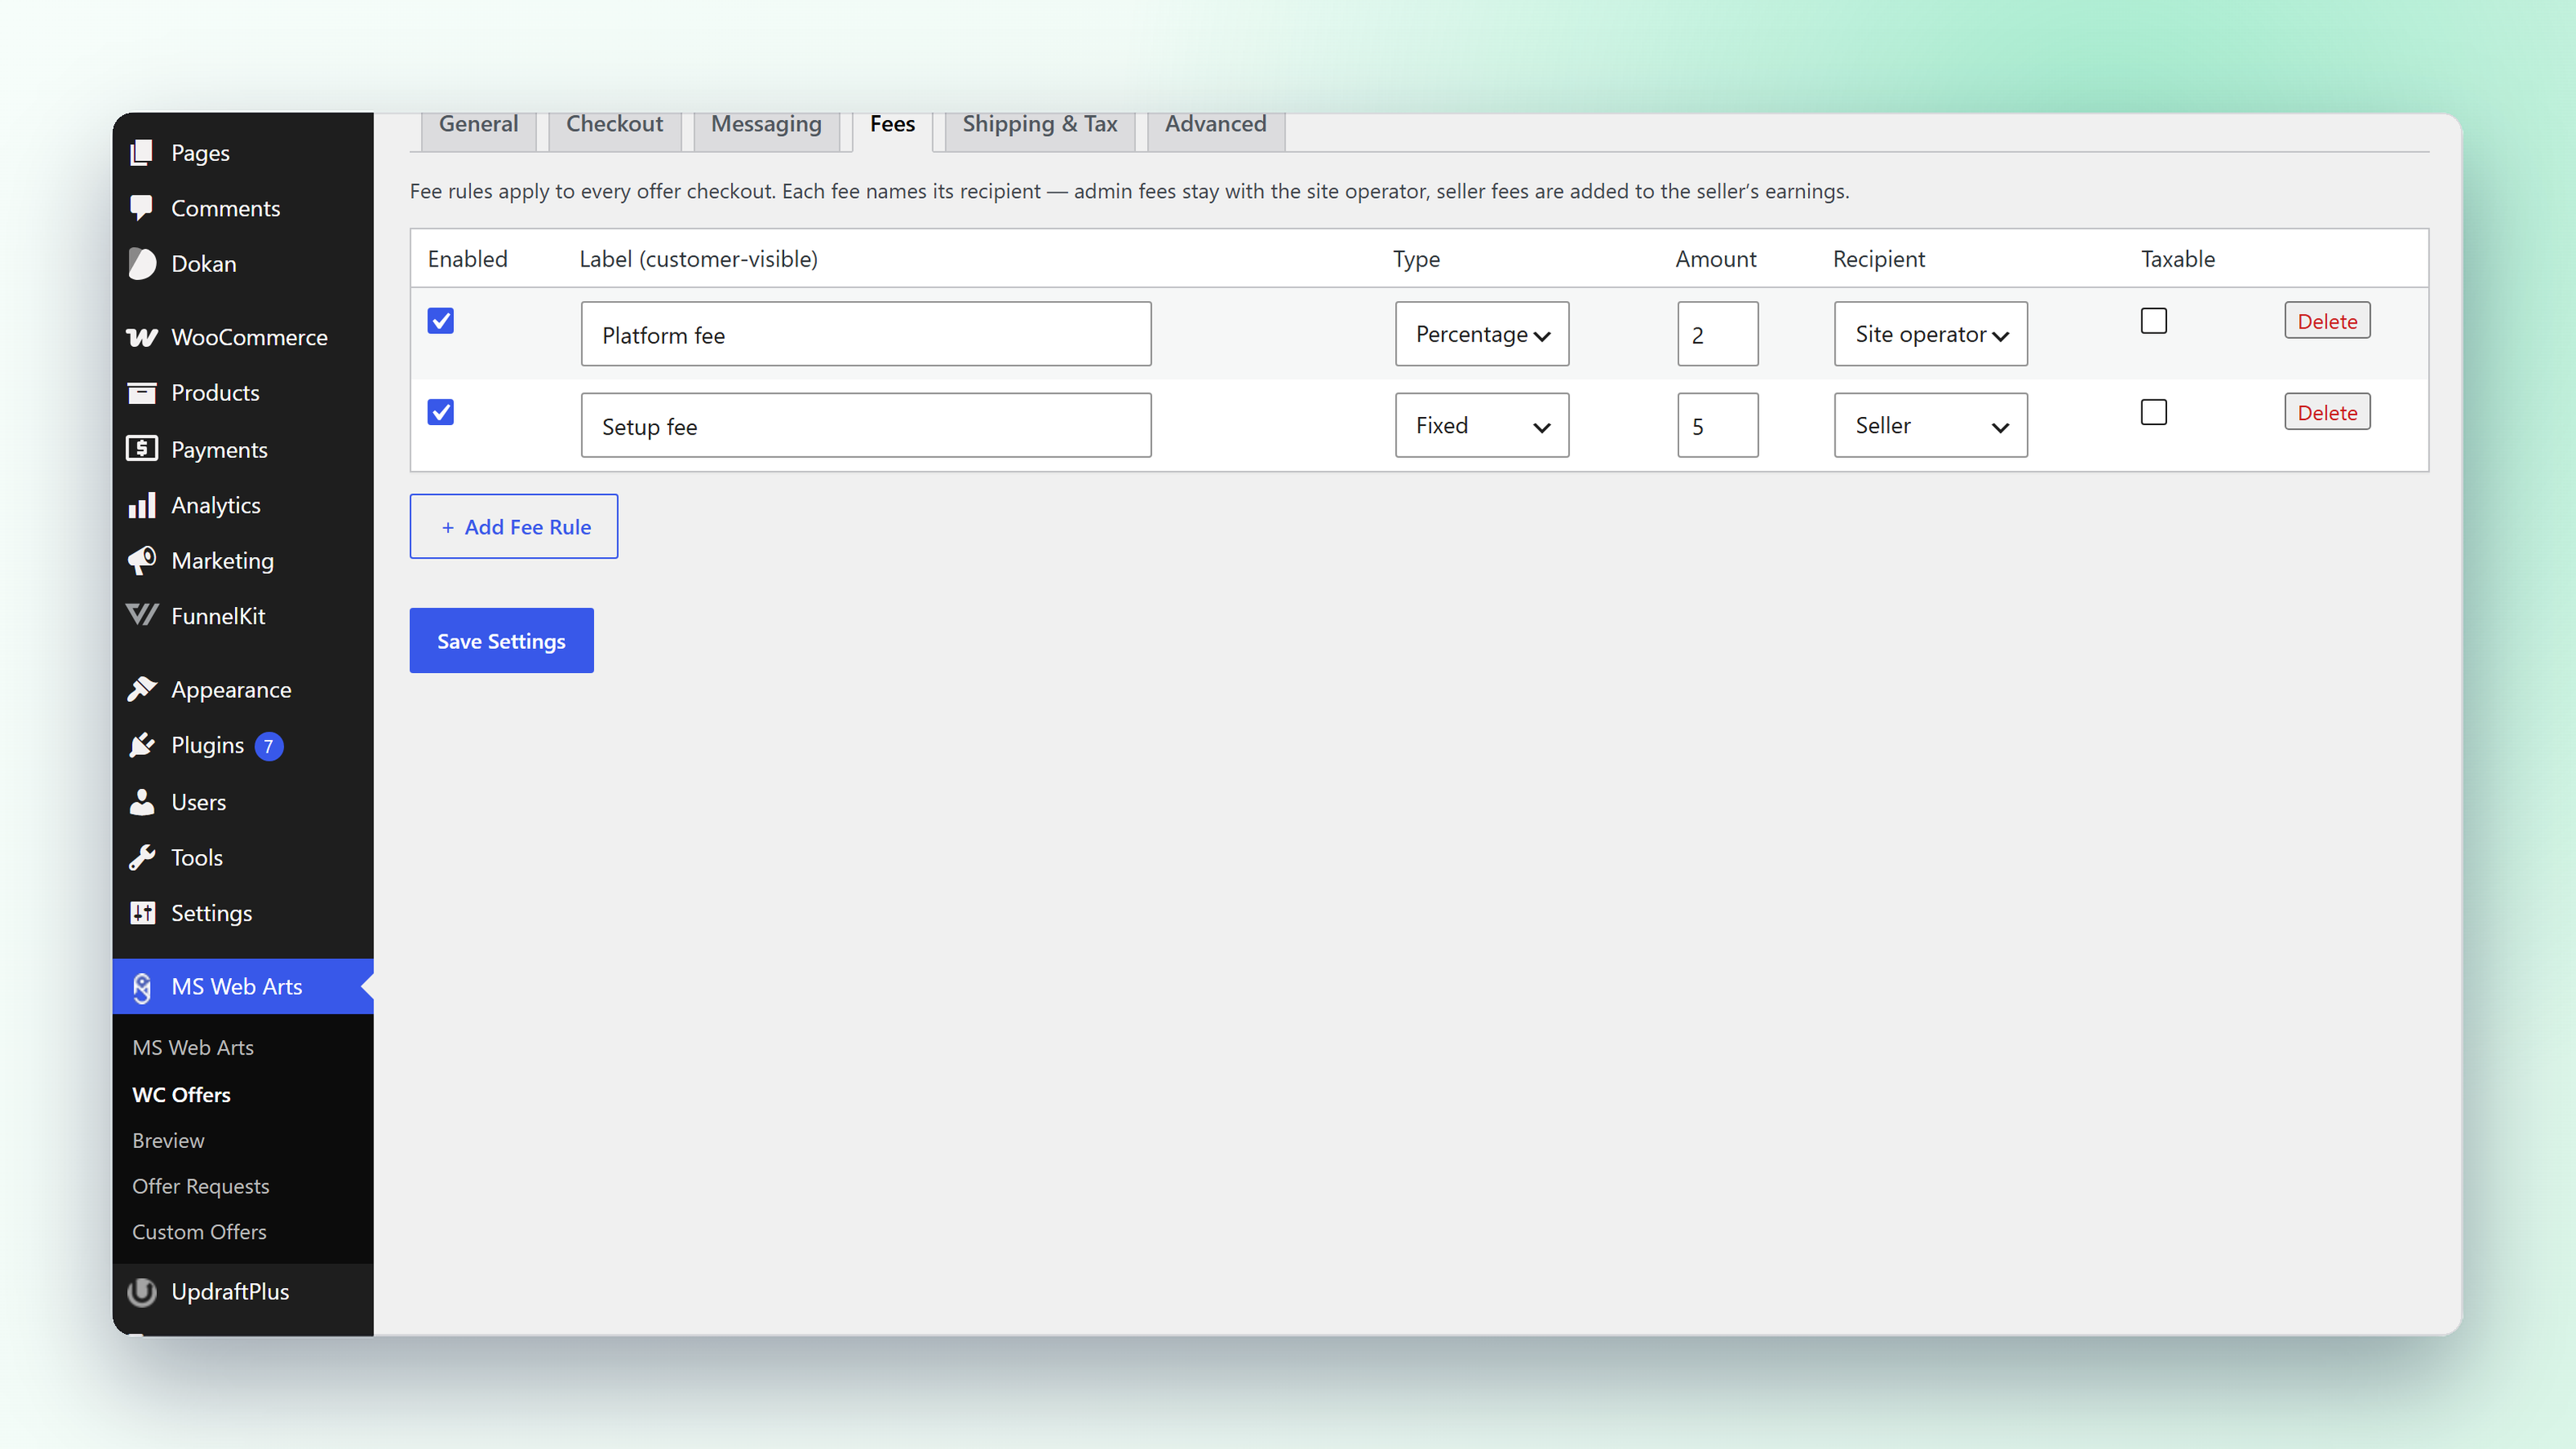This screenshot has height=1449, width=2576.
Task: Click the Plugins plug icon
Action: (x=142, y=745)
